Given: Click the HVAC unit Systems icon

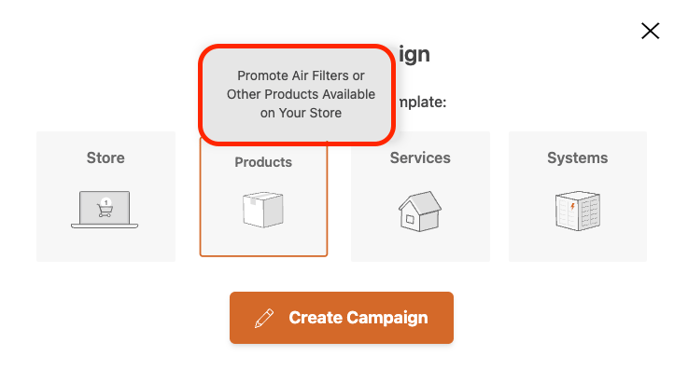Looking at the screenshot, I should [x=577, y=211].
